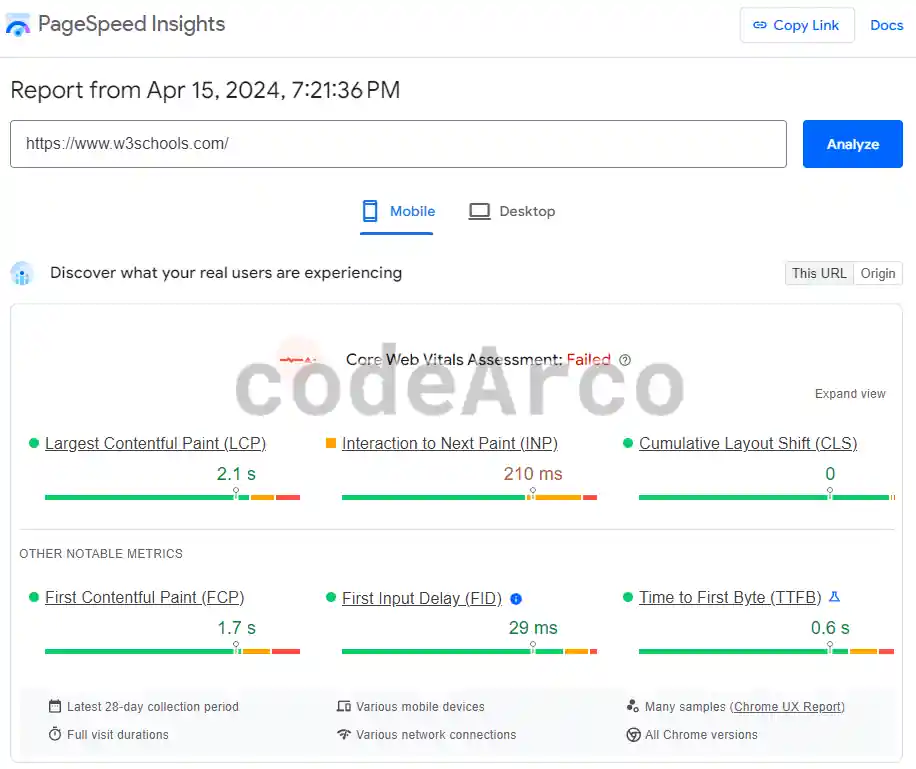Open the Cumulative Layout Shift (CLS) link

click(x=748, y=444)
